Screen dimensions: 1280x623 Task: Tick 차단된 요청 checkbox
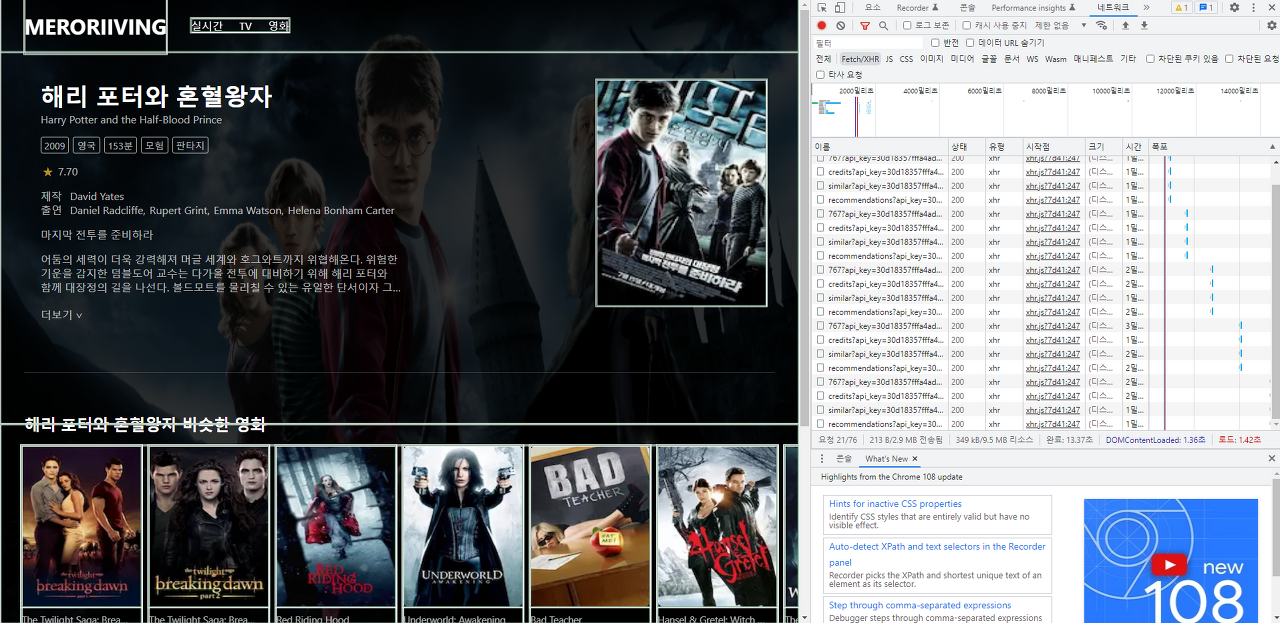1229,59
